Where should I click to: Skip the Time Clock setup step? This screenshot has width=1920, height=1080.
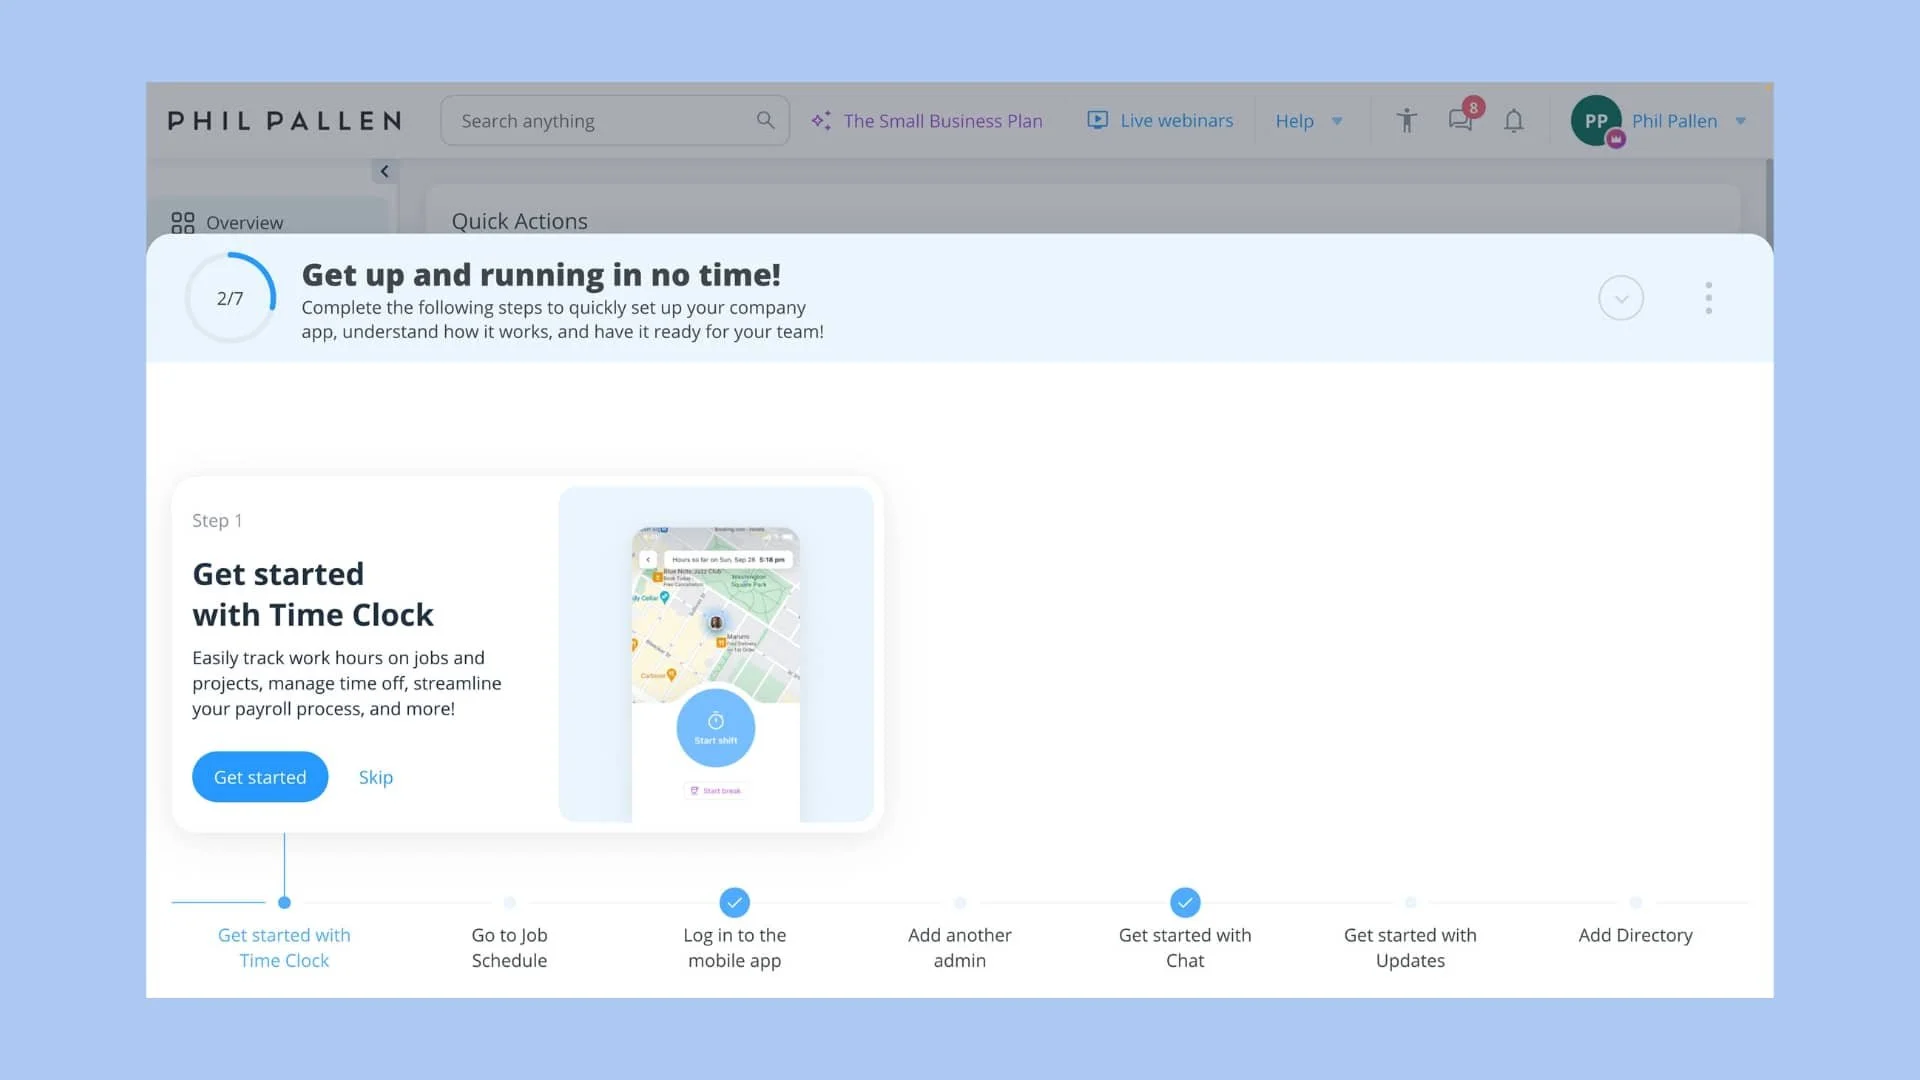[x=375, y=777]
